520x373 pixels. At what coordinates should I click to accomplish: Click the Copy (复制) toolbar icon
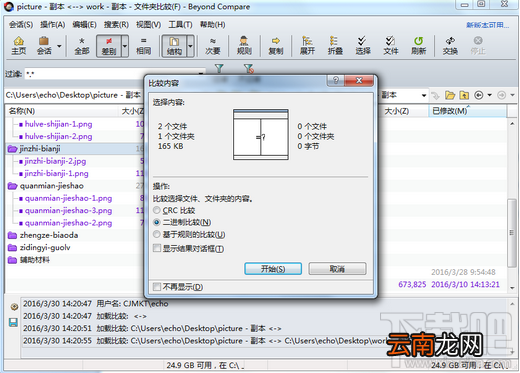[276, 45]
